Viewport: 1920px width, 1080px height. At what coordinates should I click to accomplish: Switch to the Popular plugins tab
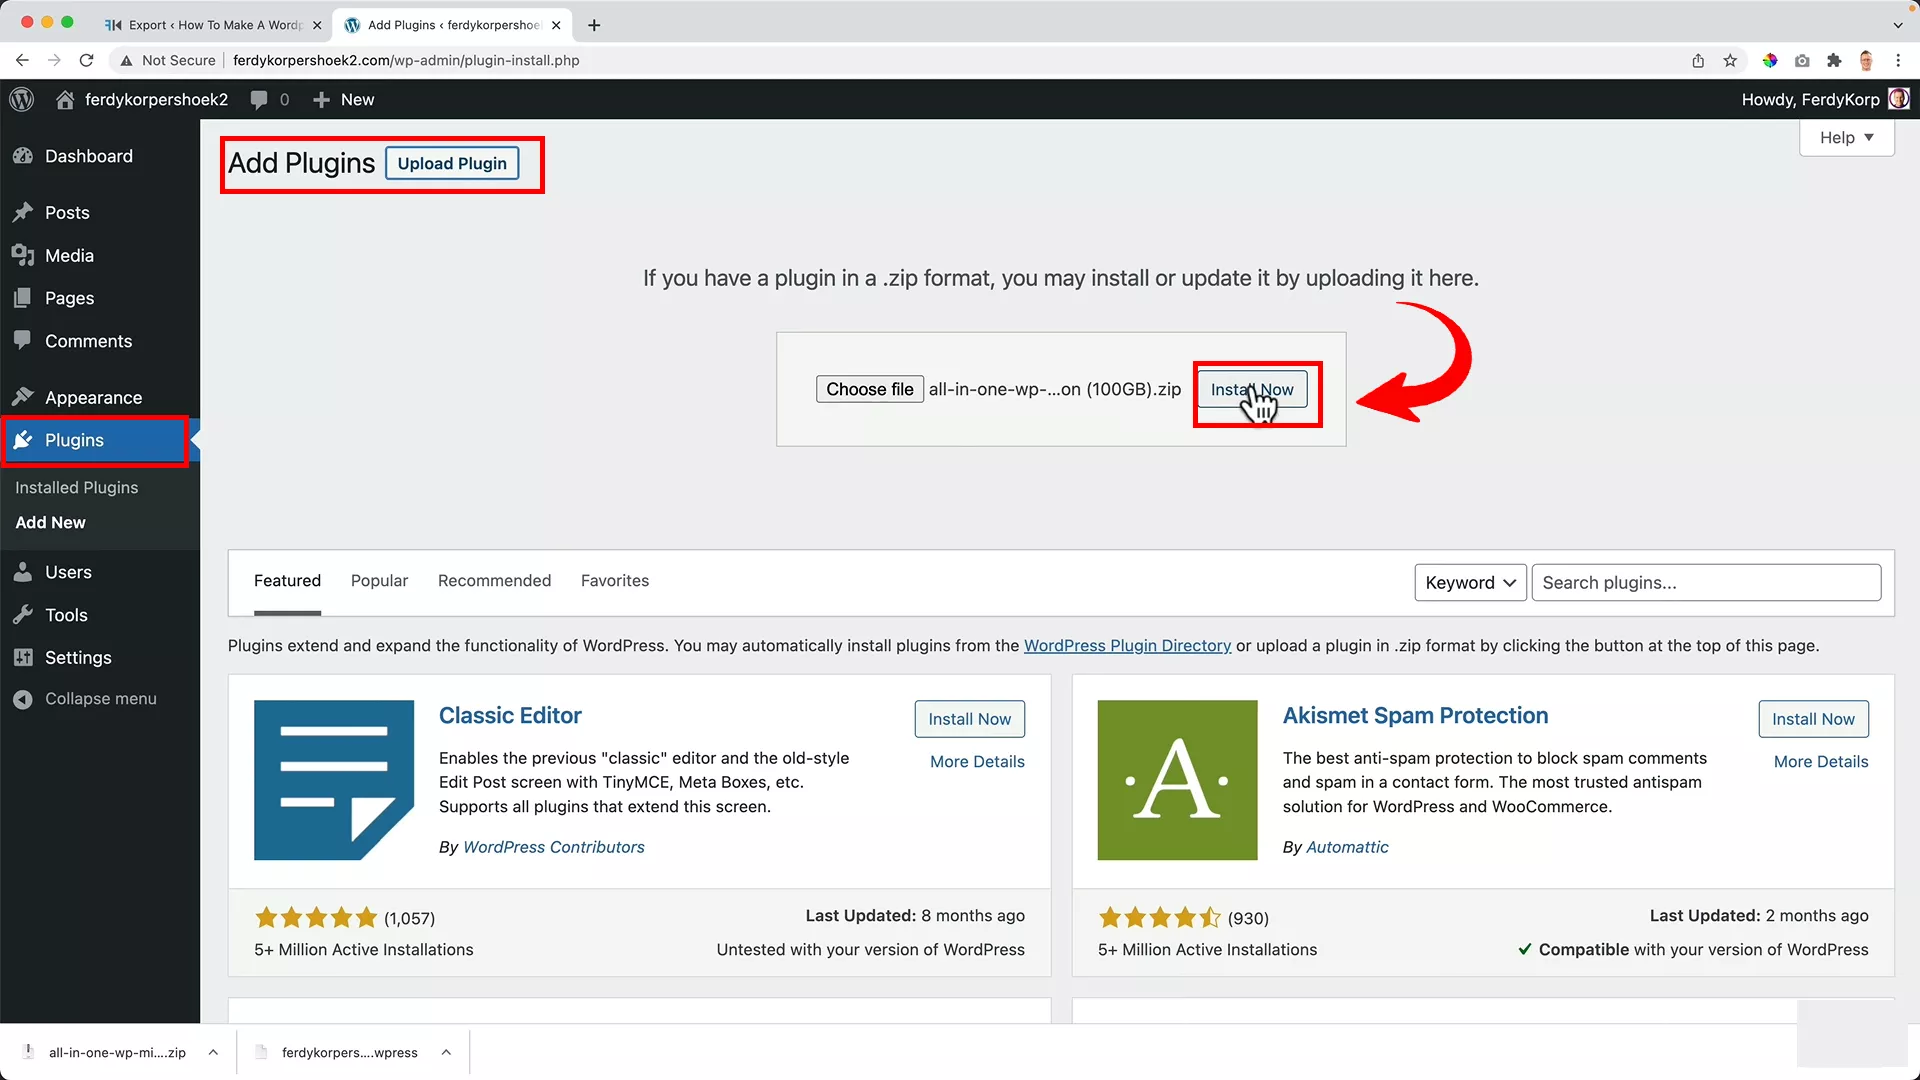tap(379, 580)
